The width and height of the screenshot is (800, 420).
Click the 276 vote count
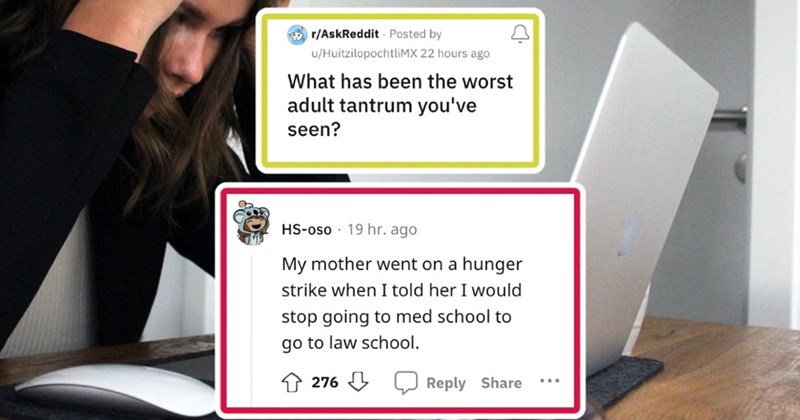coord(325,382)
